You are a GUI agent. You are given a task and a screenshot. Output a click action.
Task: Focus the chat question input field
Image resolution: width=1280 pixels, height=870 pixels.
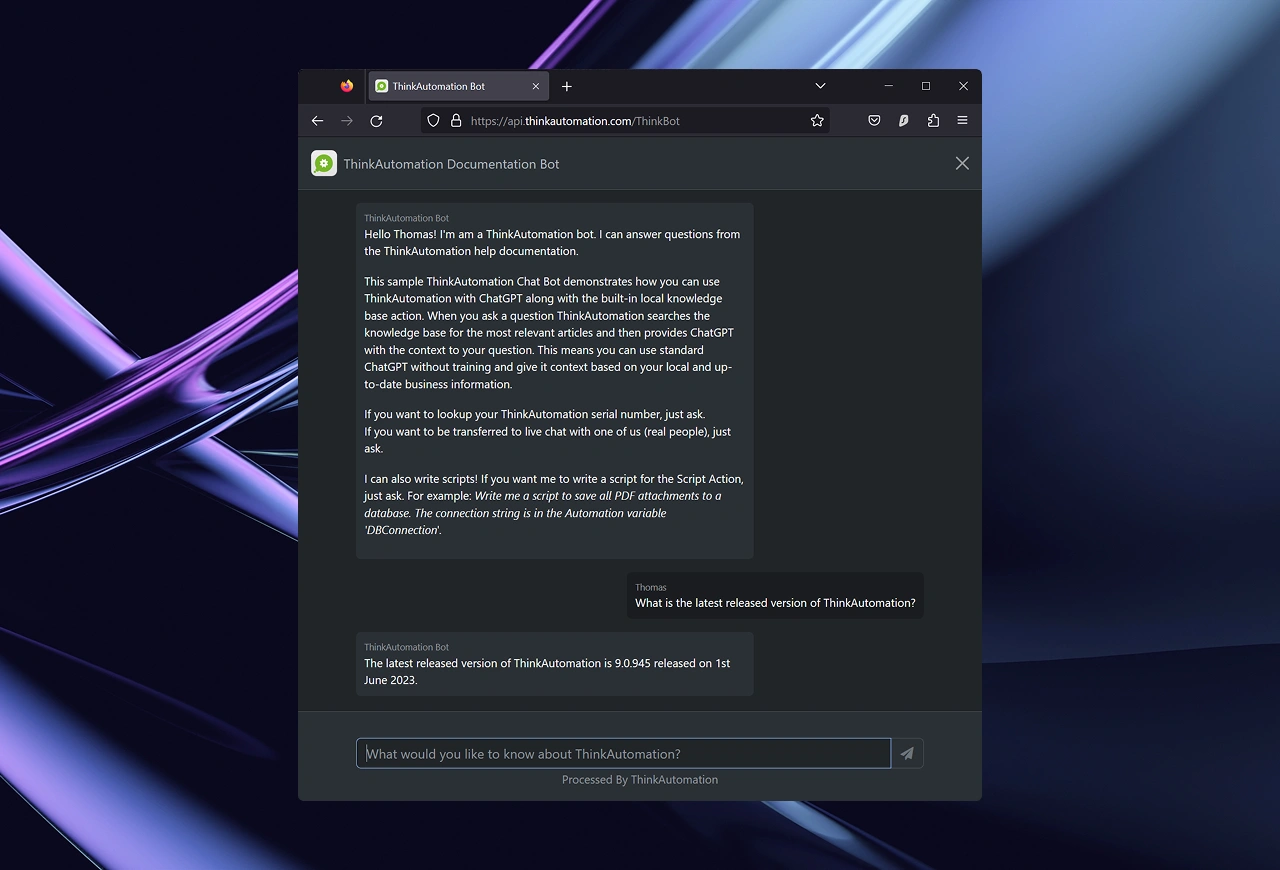[x=622, y=753]
